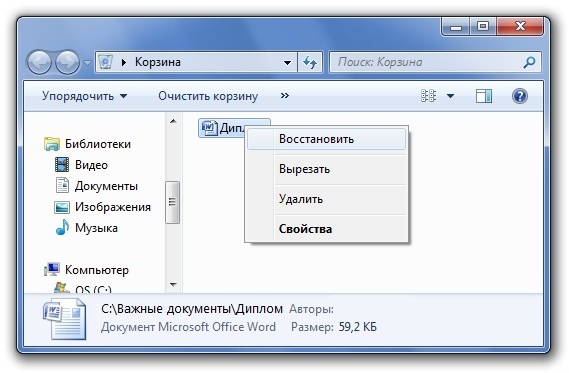Viewport: 569px width, 373px height.
Task: Open recent pages dropdown next to Forward
Action: tap(87, 63)
